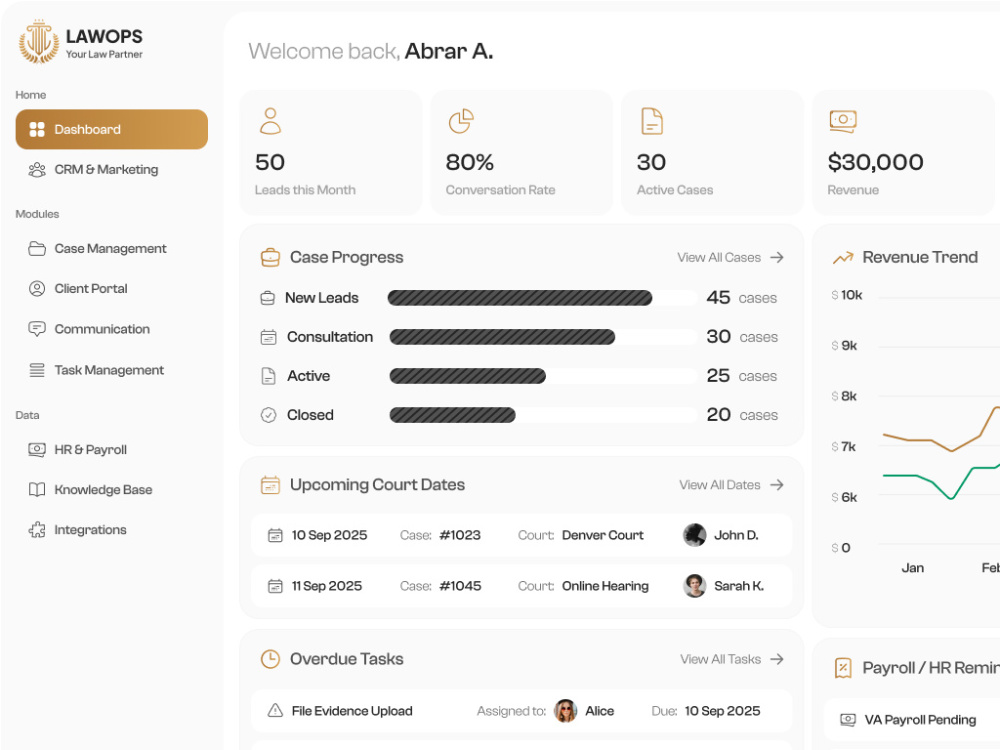Click the 50 Leads this Month value
The image size is (1000, 750).
[270, 162]
